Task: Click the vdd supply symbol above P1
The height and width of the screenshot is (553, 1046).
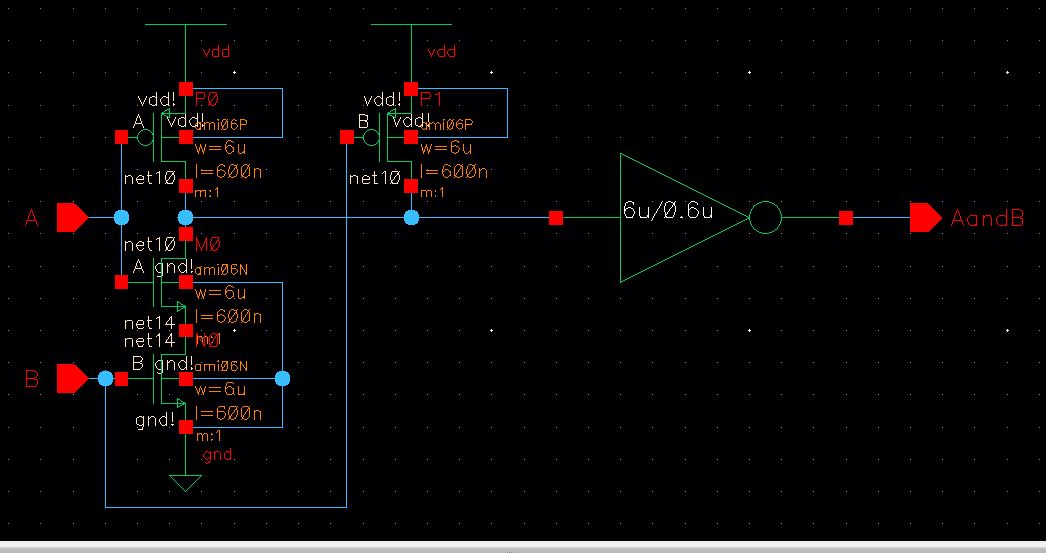Action: click(411, 25)
